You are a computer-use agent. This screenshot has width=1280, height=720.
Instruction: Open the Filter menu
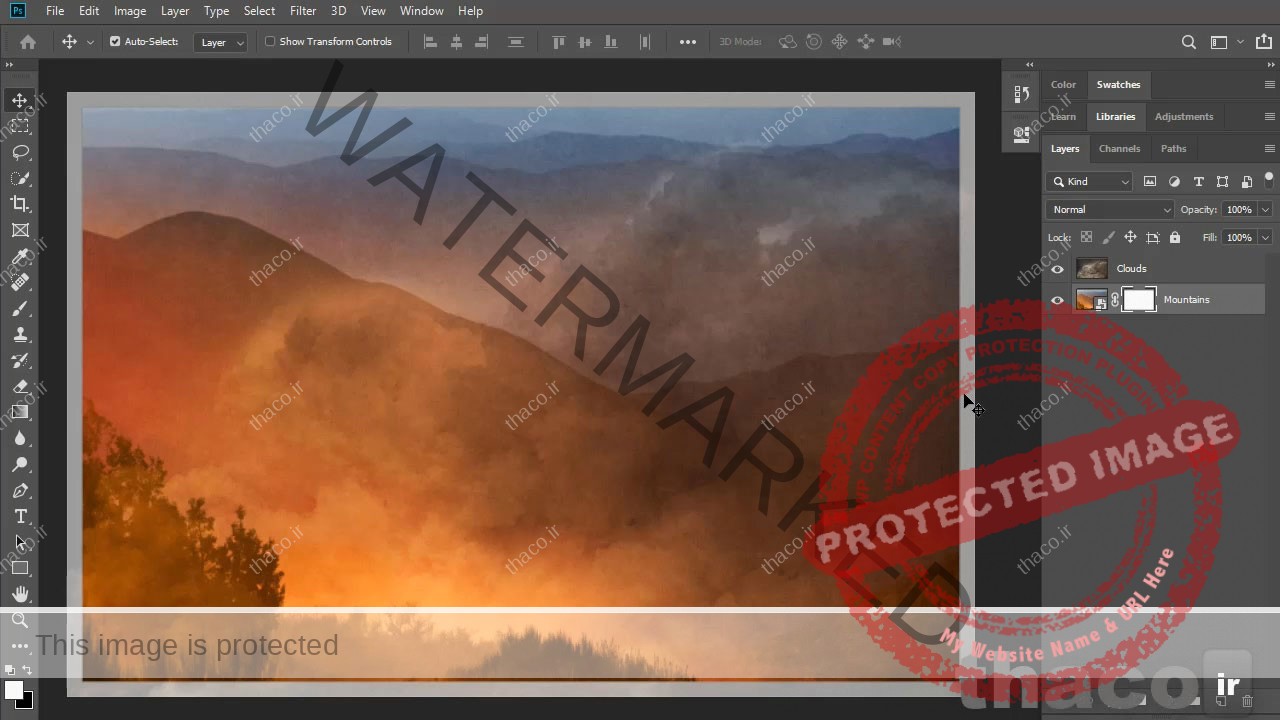(x=303, y=11)
